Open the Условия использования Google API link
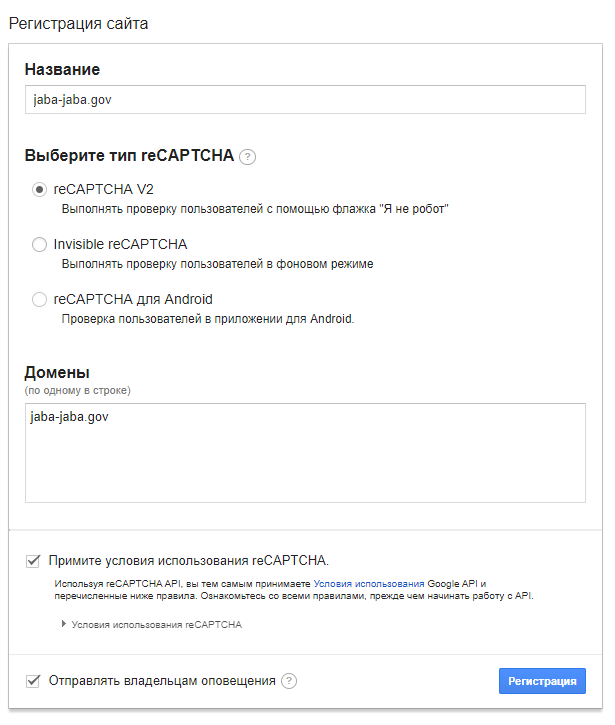 coord(369,583)
